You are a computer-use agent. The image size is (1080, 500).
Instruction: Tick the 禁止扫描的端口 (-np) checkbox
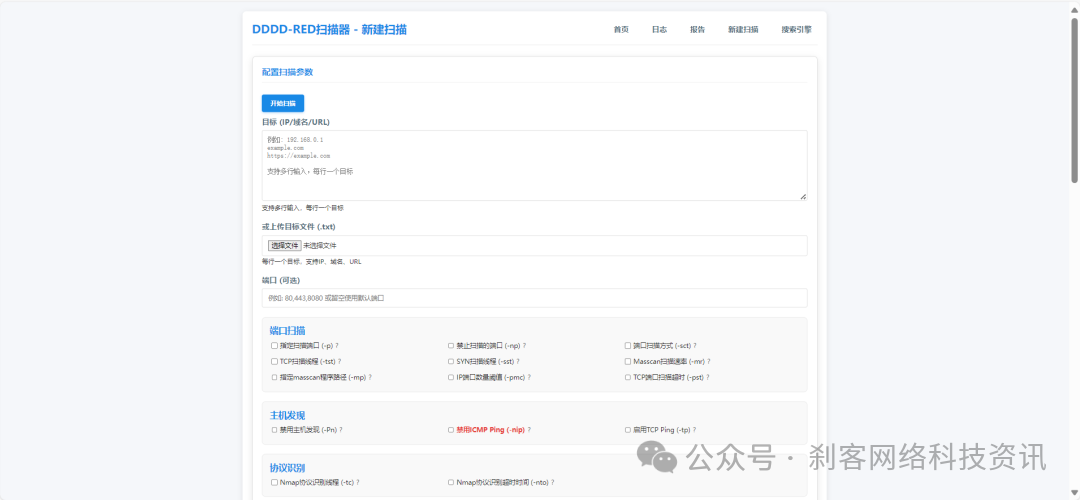pyautogui.click(x=451, y=346)
